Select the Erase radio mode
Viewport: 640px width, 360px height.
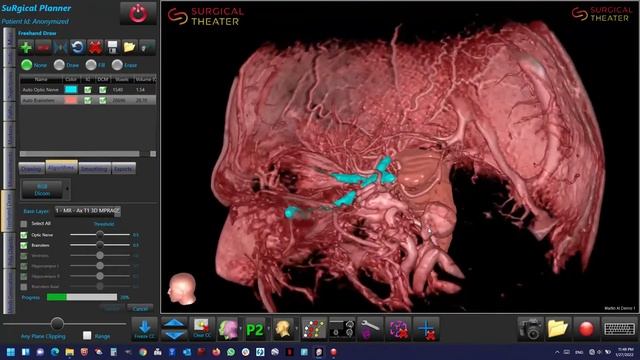tap(117, 65)
